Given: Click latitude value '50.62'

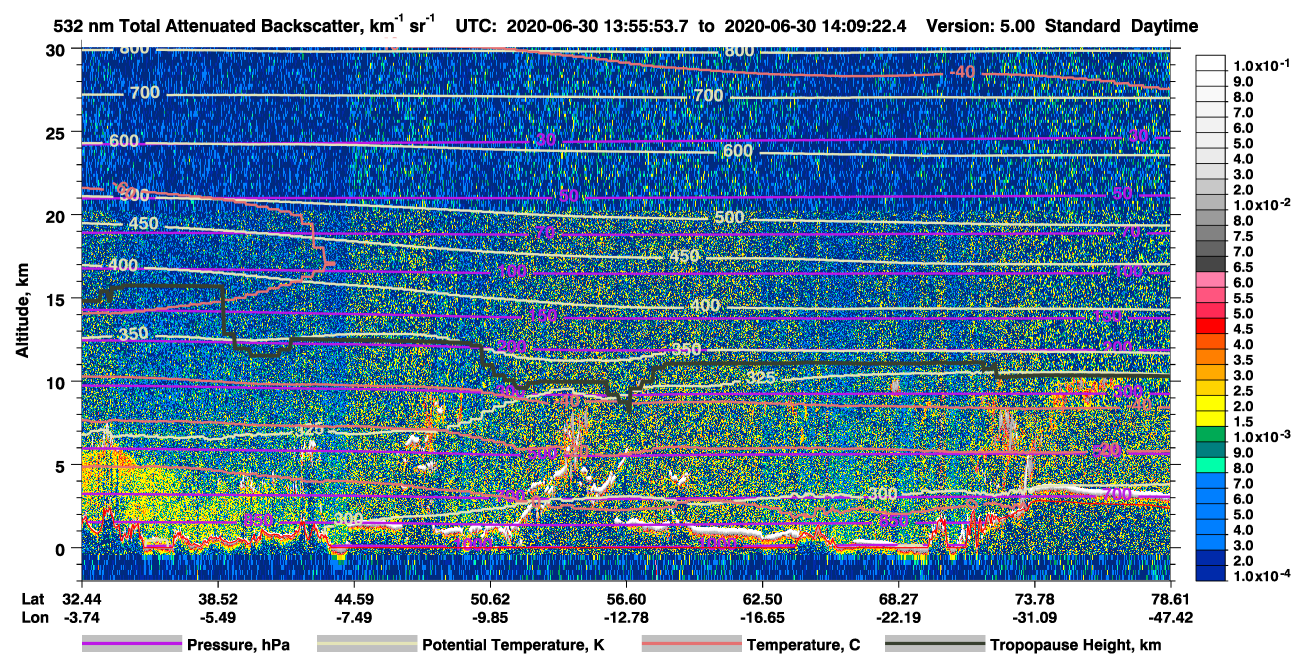Looking at the screenshot, I should (x=489, y=599).
